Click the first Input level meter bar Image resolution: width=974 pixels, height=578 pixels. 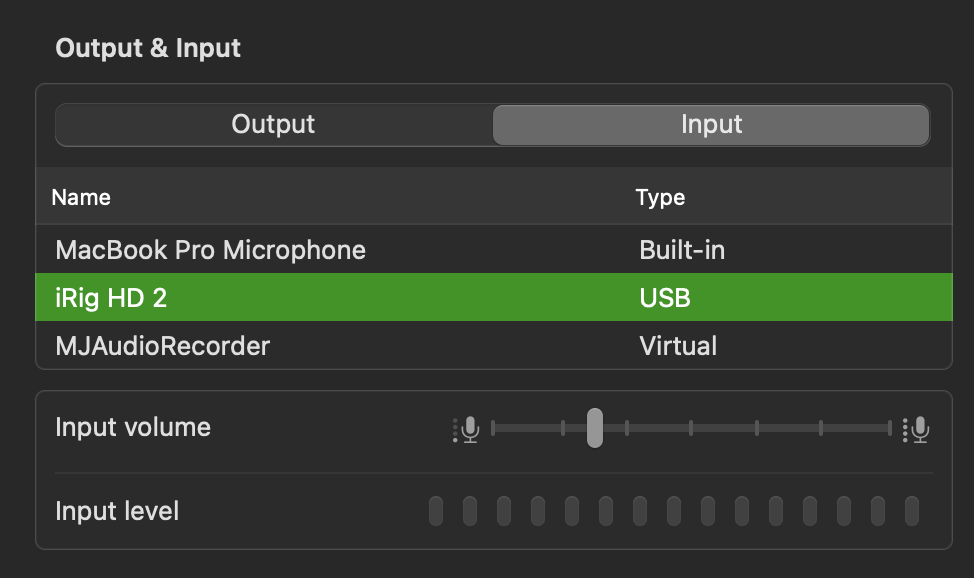click(436, 511)
